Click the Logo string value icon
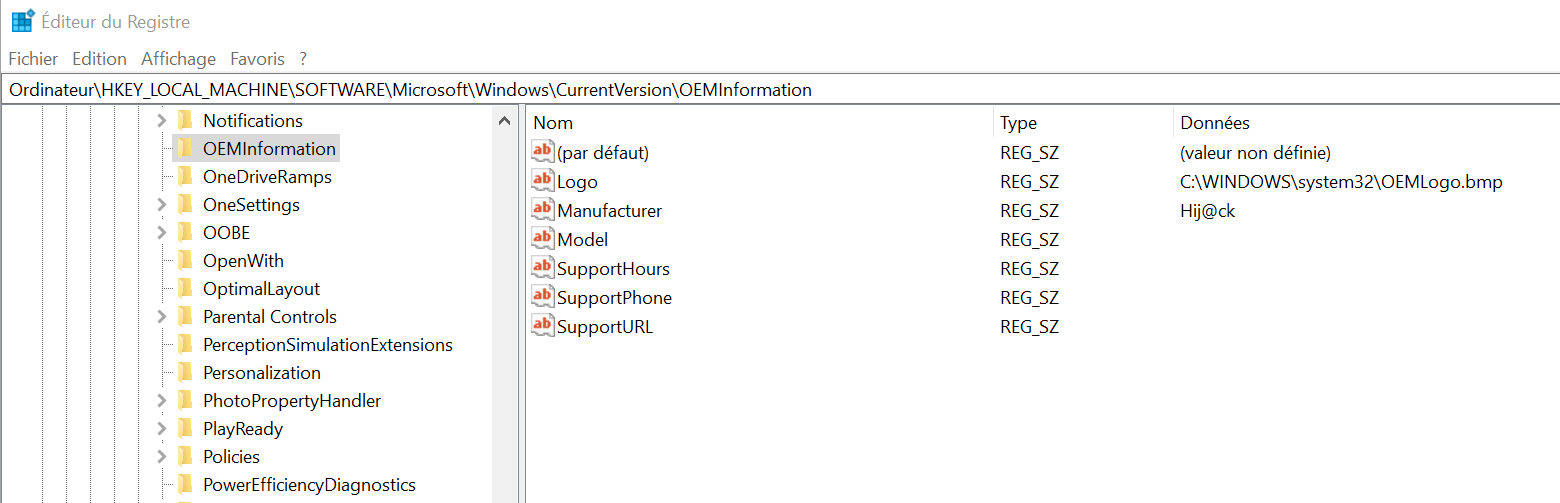1560x503 pixels. click(x=542, y=180)
